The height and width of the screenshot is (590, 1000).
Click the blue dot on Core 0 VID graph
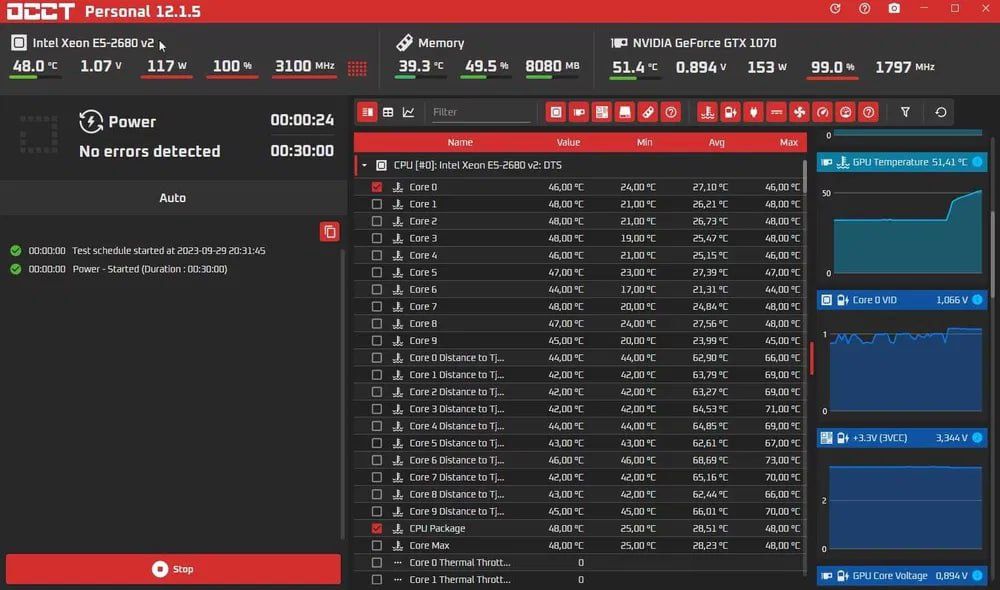click(977, 300)
